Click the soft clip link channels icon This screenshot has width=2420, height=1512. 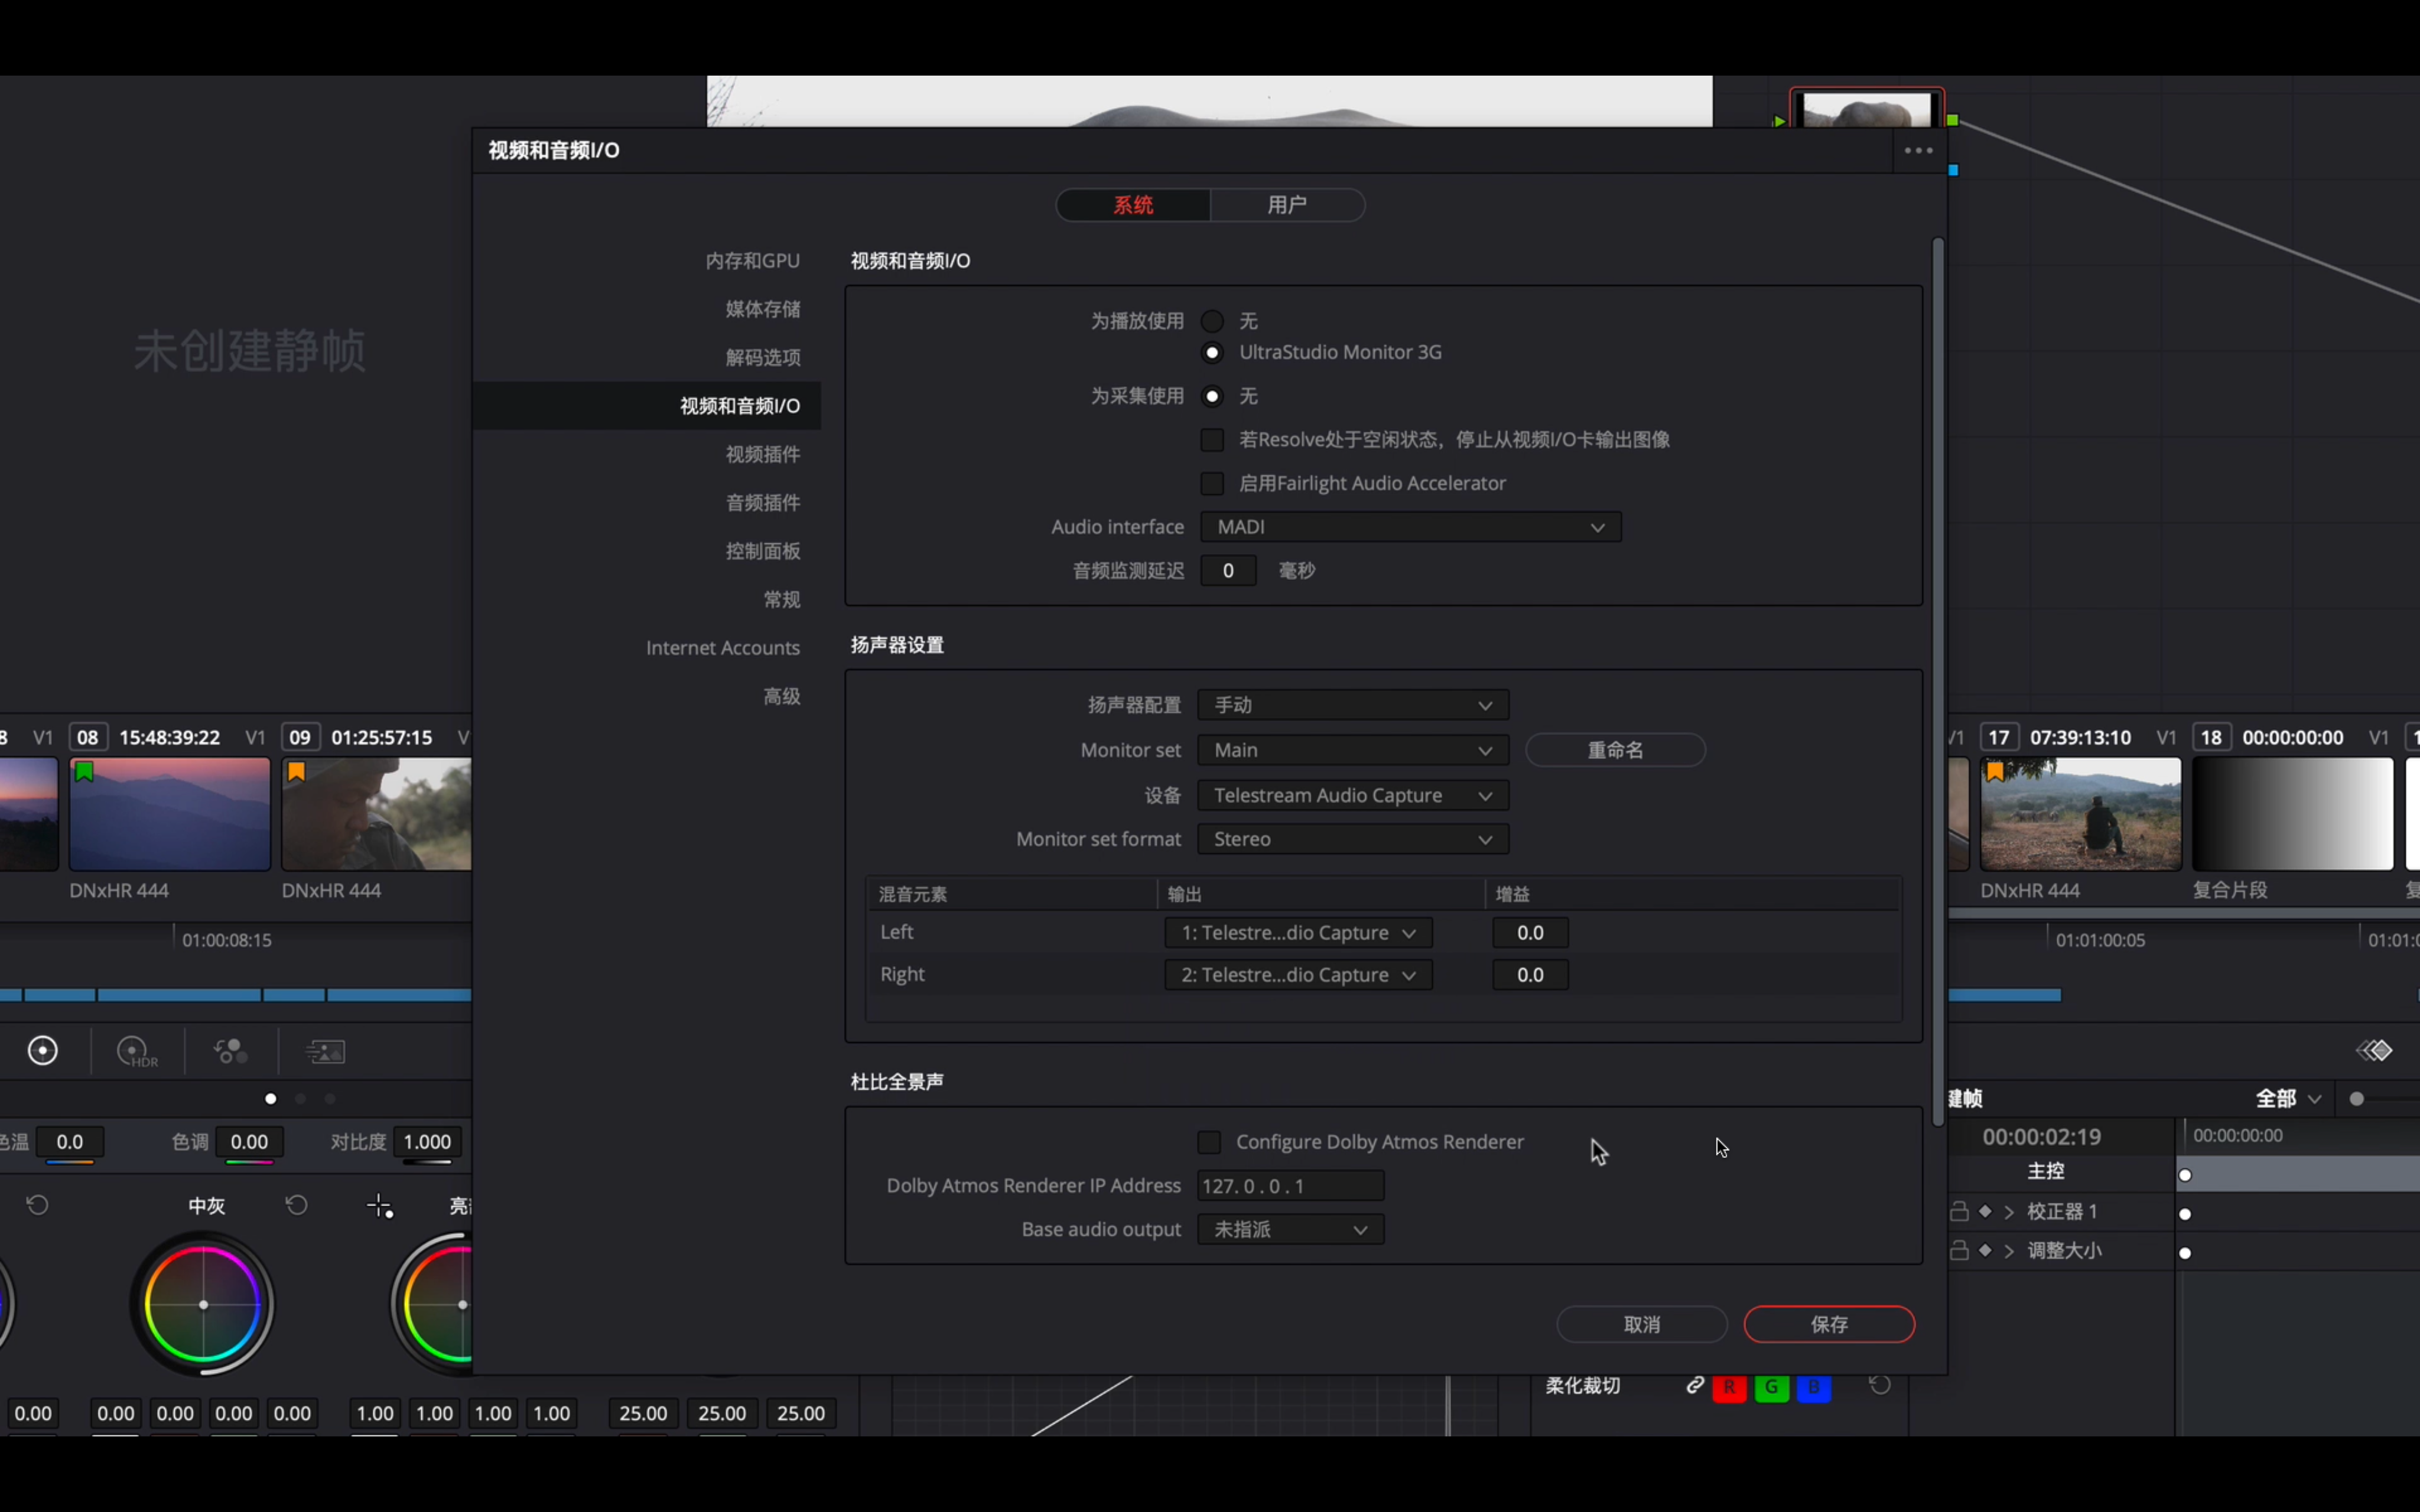tap(1695, 1385)
